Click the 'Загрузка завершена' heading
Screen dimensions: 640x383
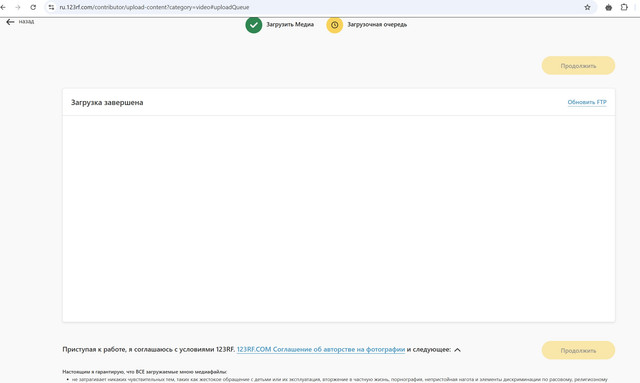pyautogui.click(x=107, y=102)
